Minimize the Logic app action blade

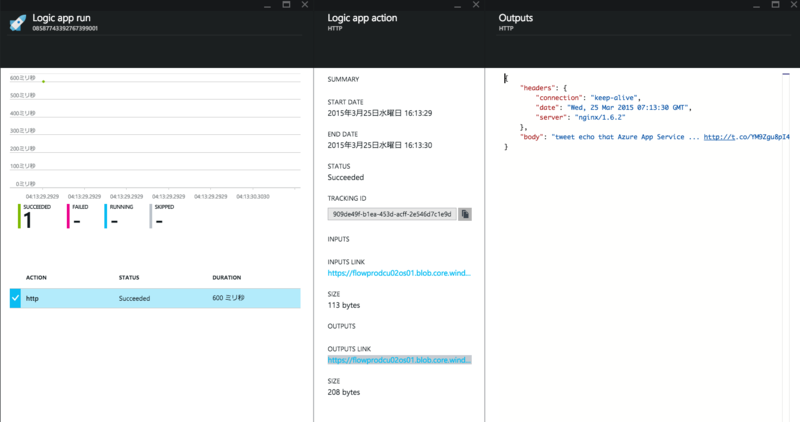coord(458,5)
